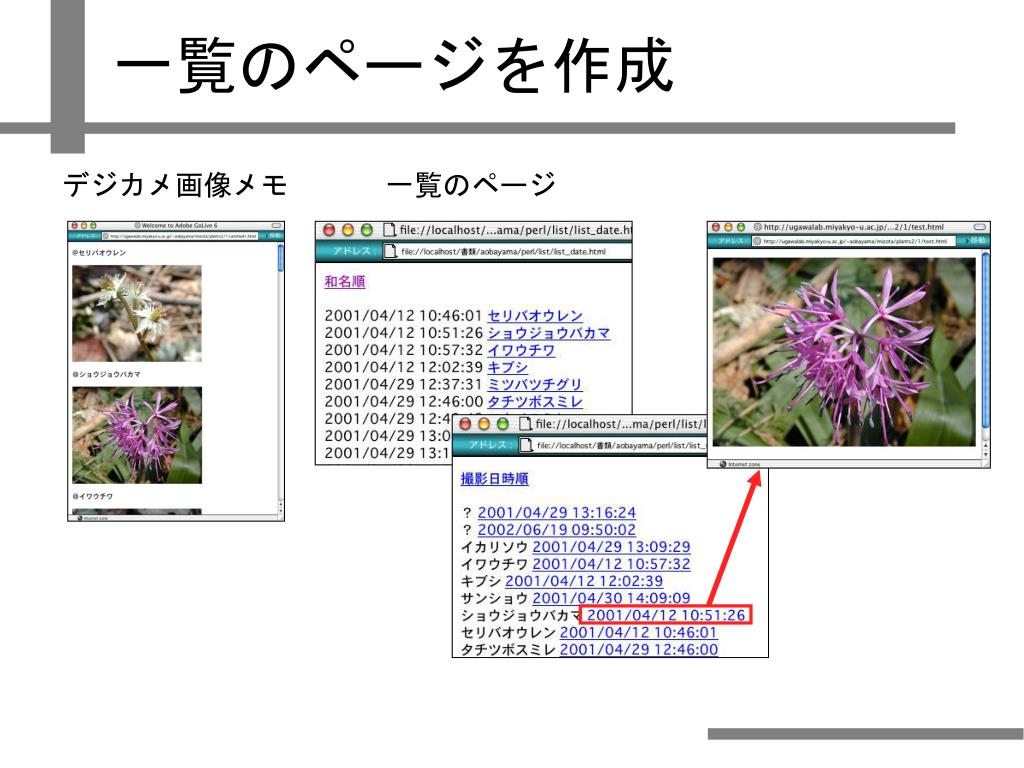1024x768 pixels.
Task: Click the page icon in the name list title bar
Action: click(x=526, y=424)
